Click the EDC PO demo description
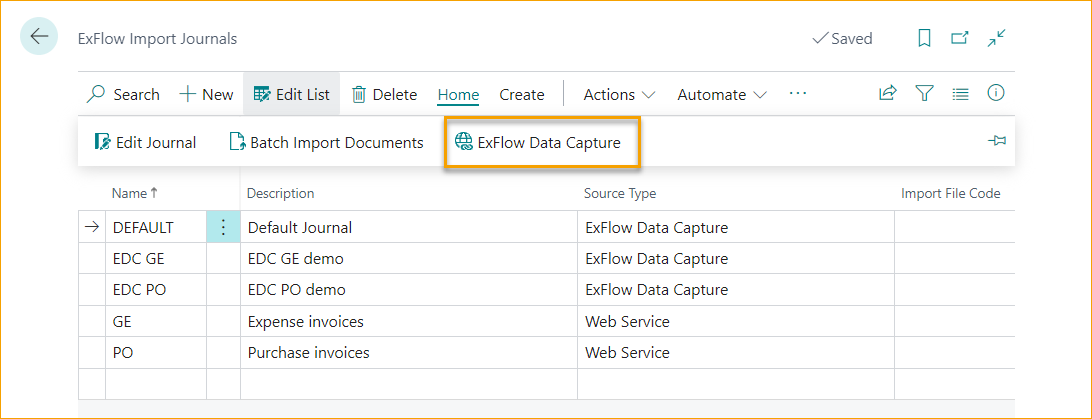 pos(409,290)
